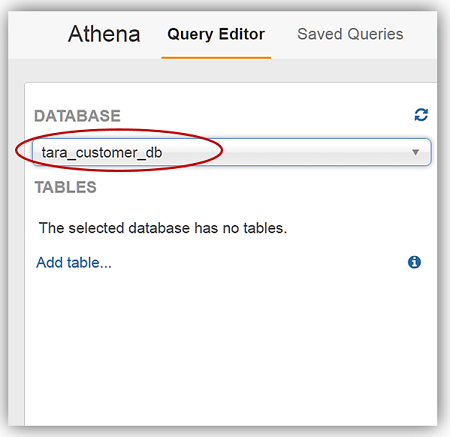The image size is (450, 437).
Task: Select the Query Editor tab
Action: (216, 34)
